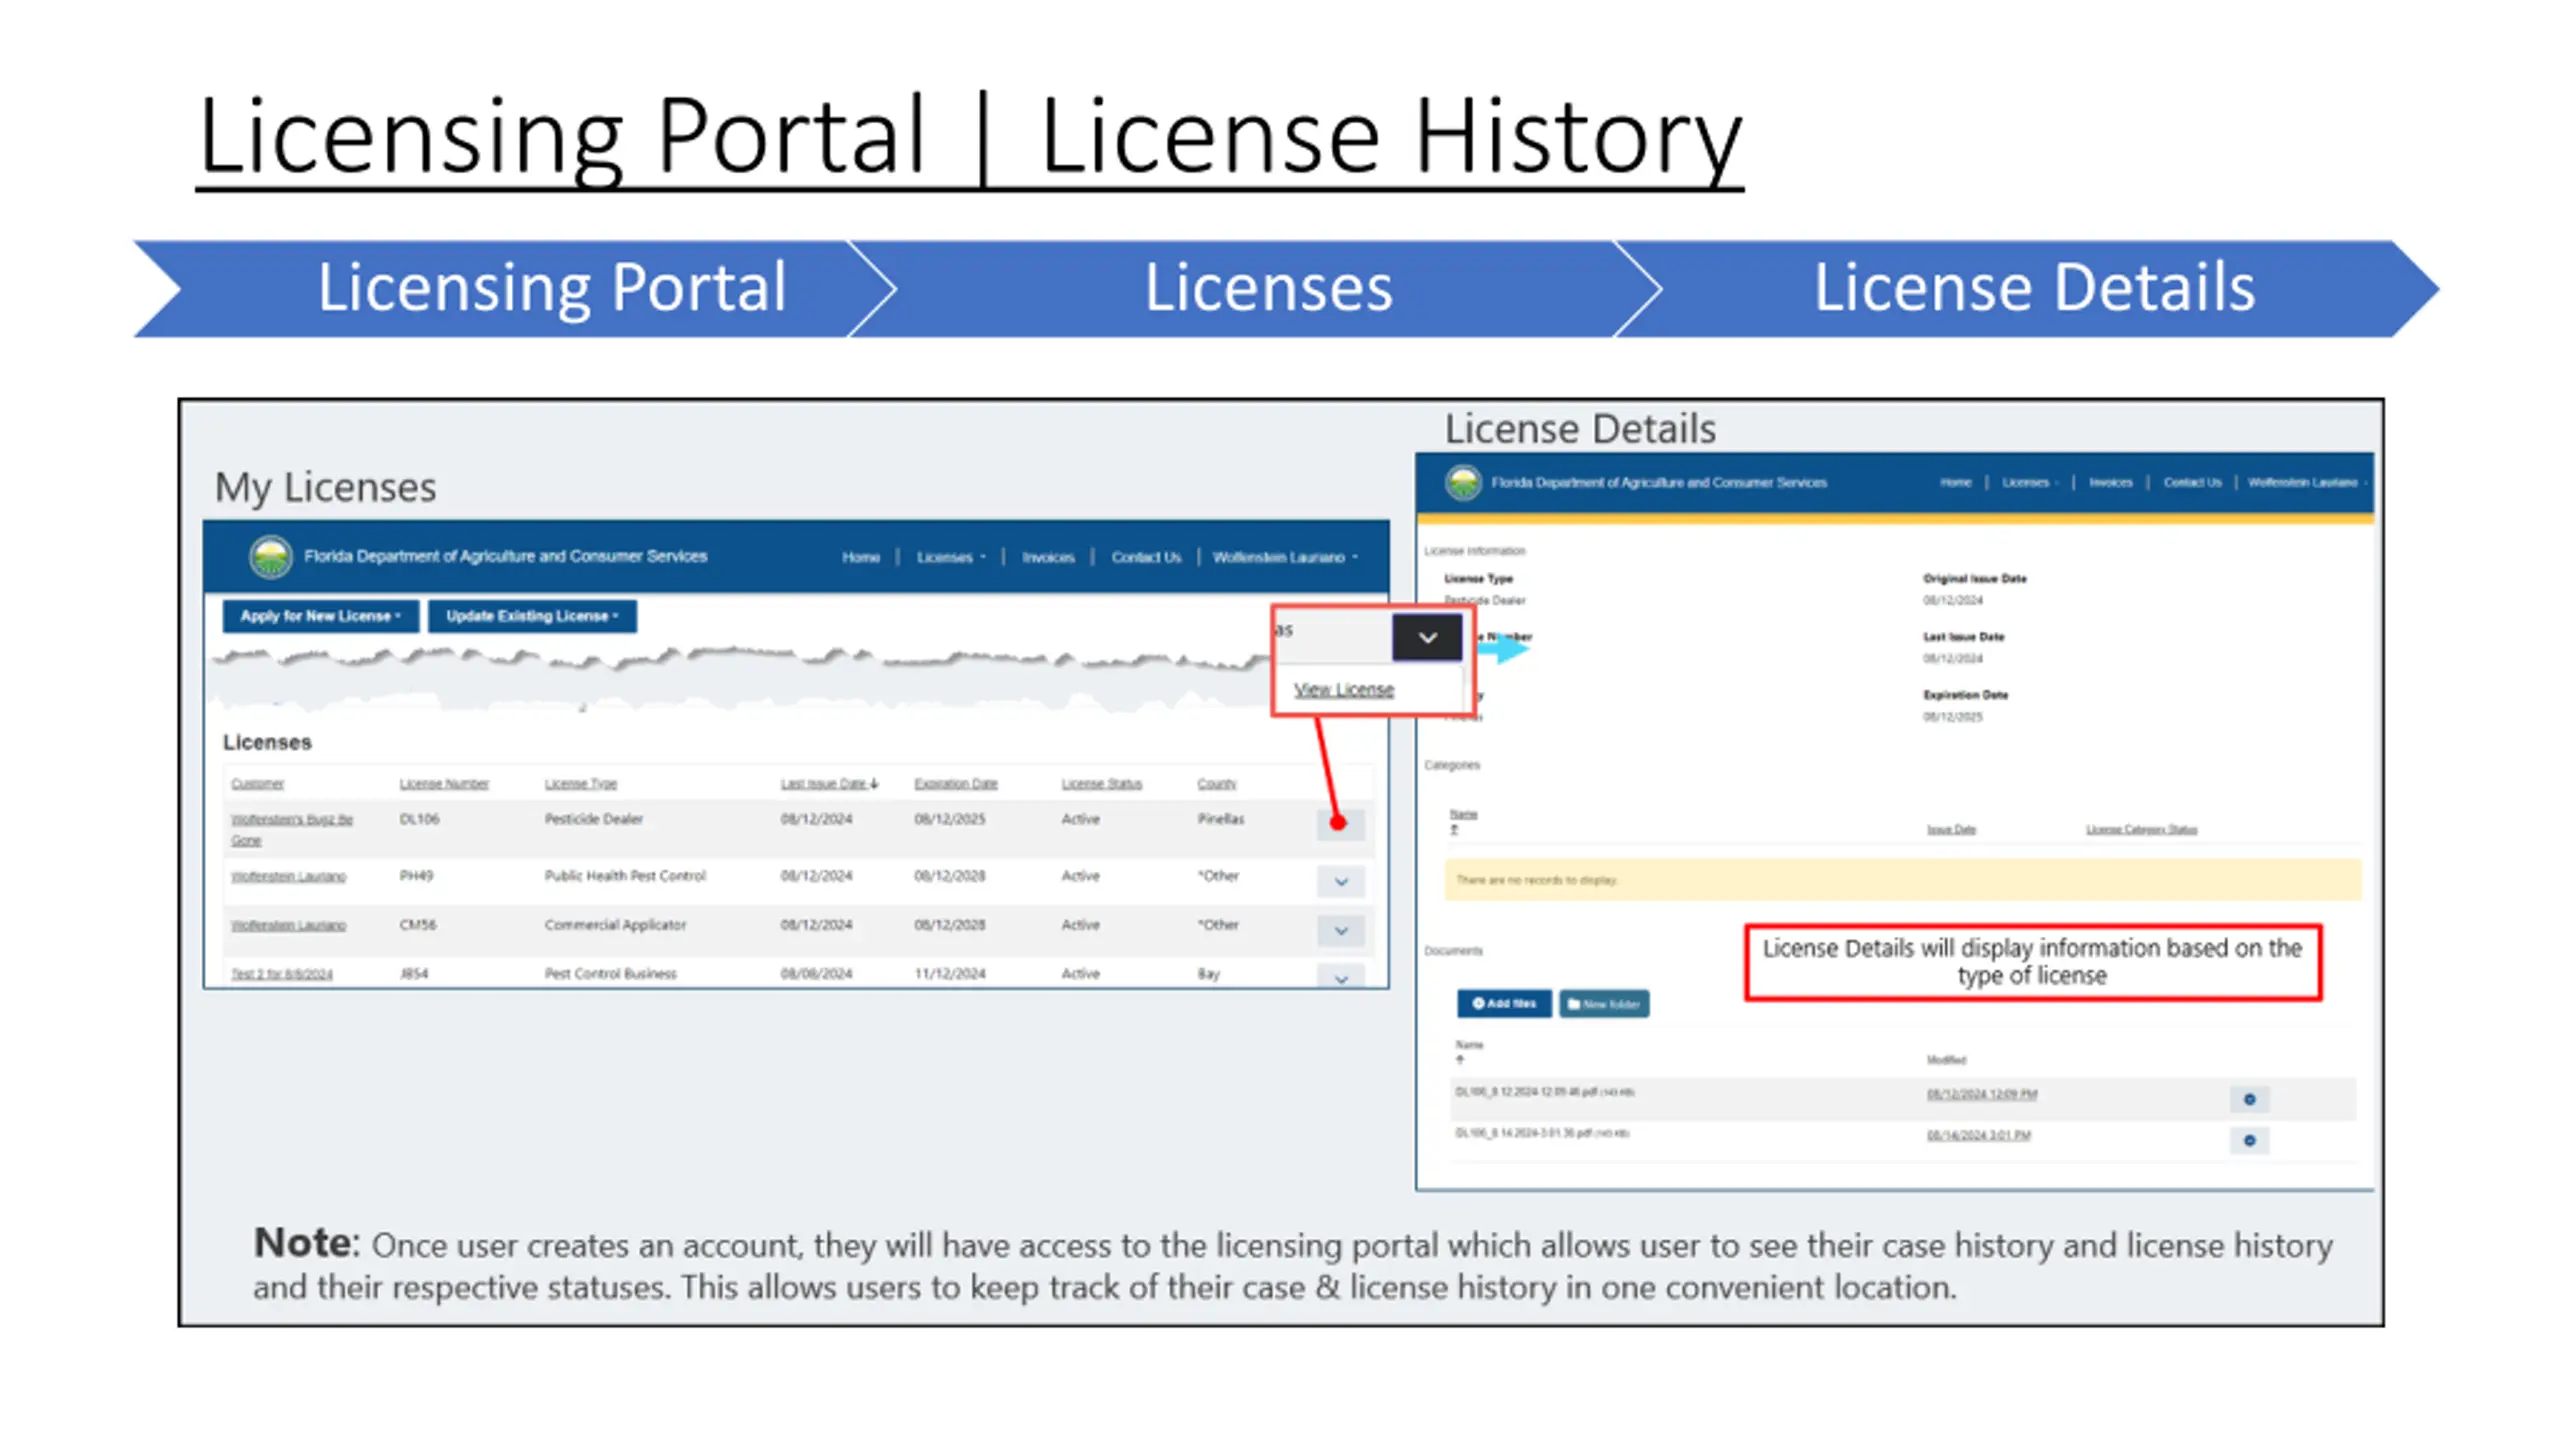Open Wolfenstein Laurano user menu in My Licenses
The height and width of the screenshot is (1440, 2560).
click(x=1284, y=557)
